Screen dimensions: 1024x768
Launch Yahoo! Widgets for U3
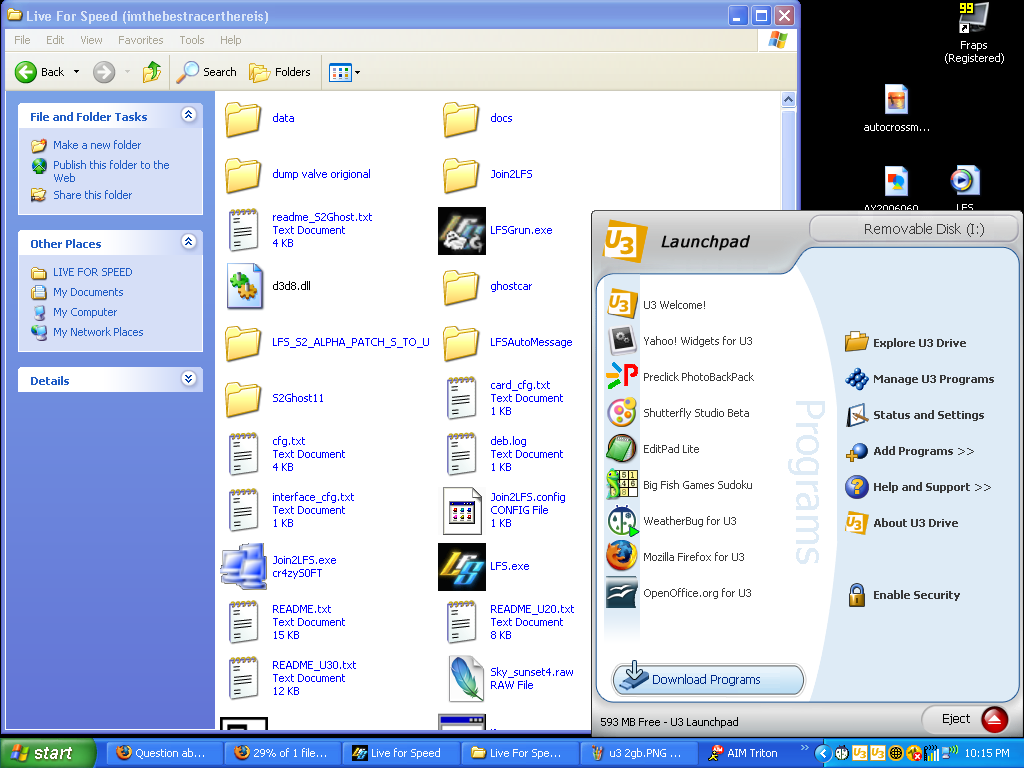(681, 341)
